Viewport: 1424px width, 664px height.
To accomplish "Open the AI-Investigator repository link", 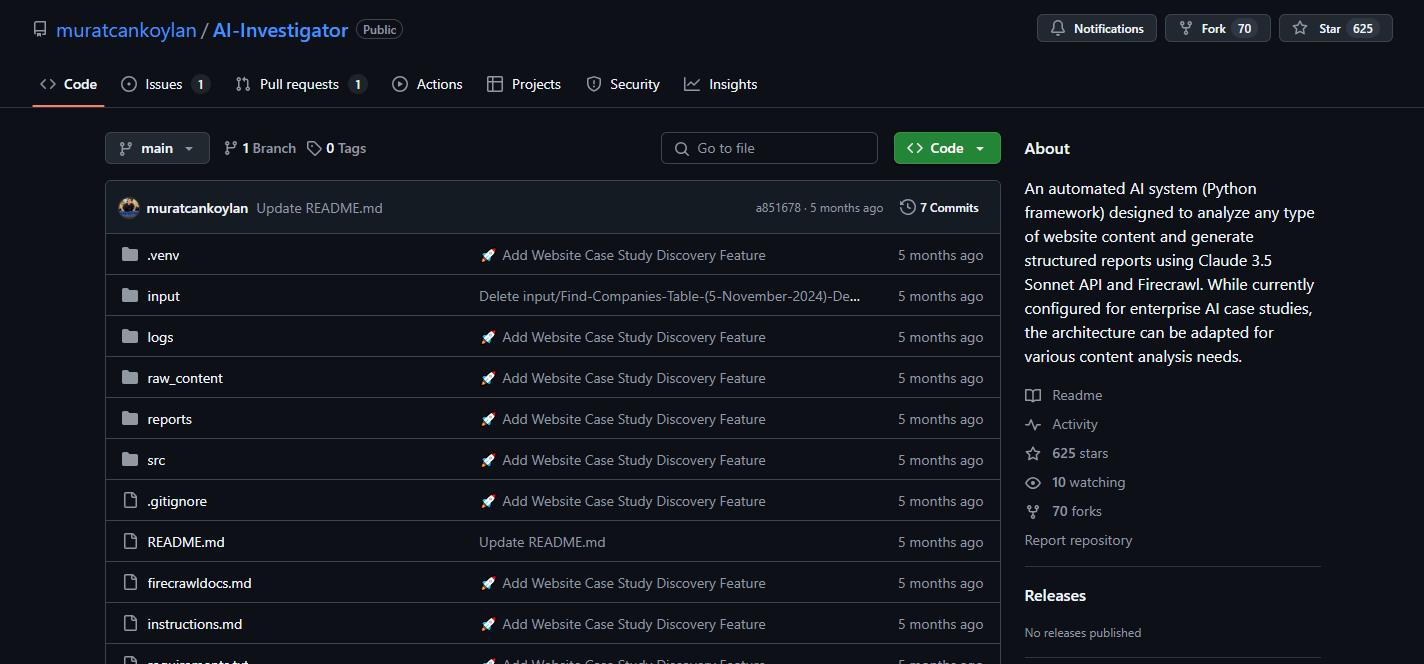I will click(281, 30).
